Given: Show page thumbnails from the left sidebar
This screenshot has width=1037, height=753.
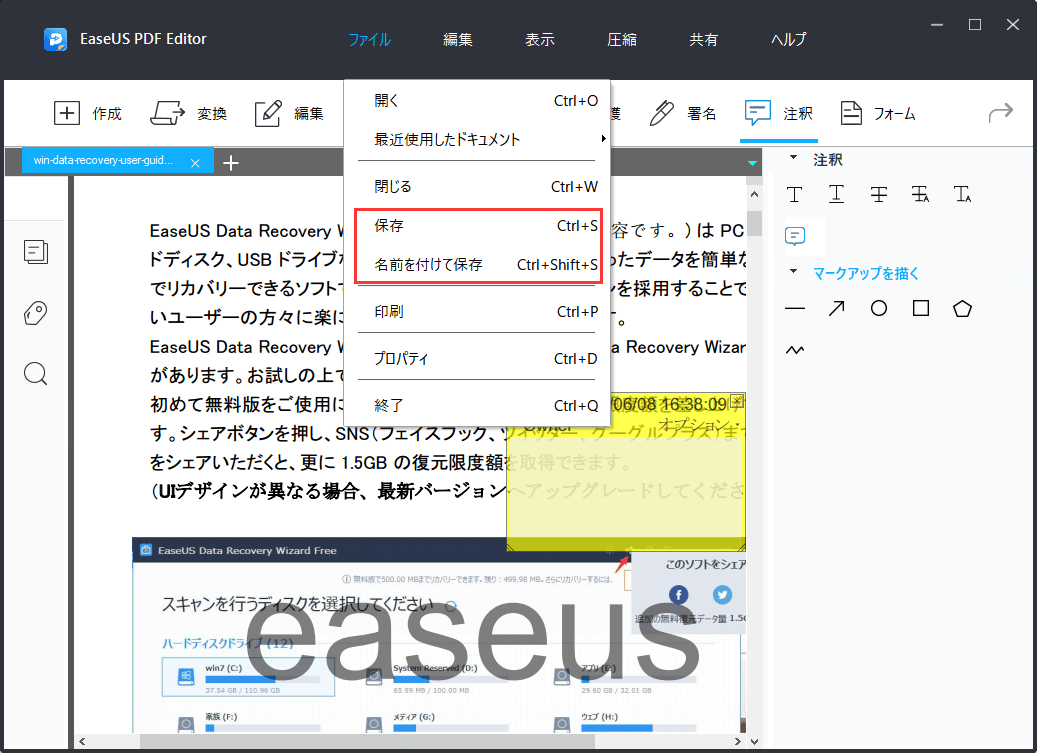Looking at the screenshot, I should [x=36, y=252].
